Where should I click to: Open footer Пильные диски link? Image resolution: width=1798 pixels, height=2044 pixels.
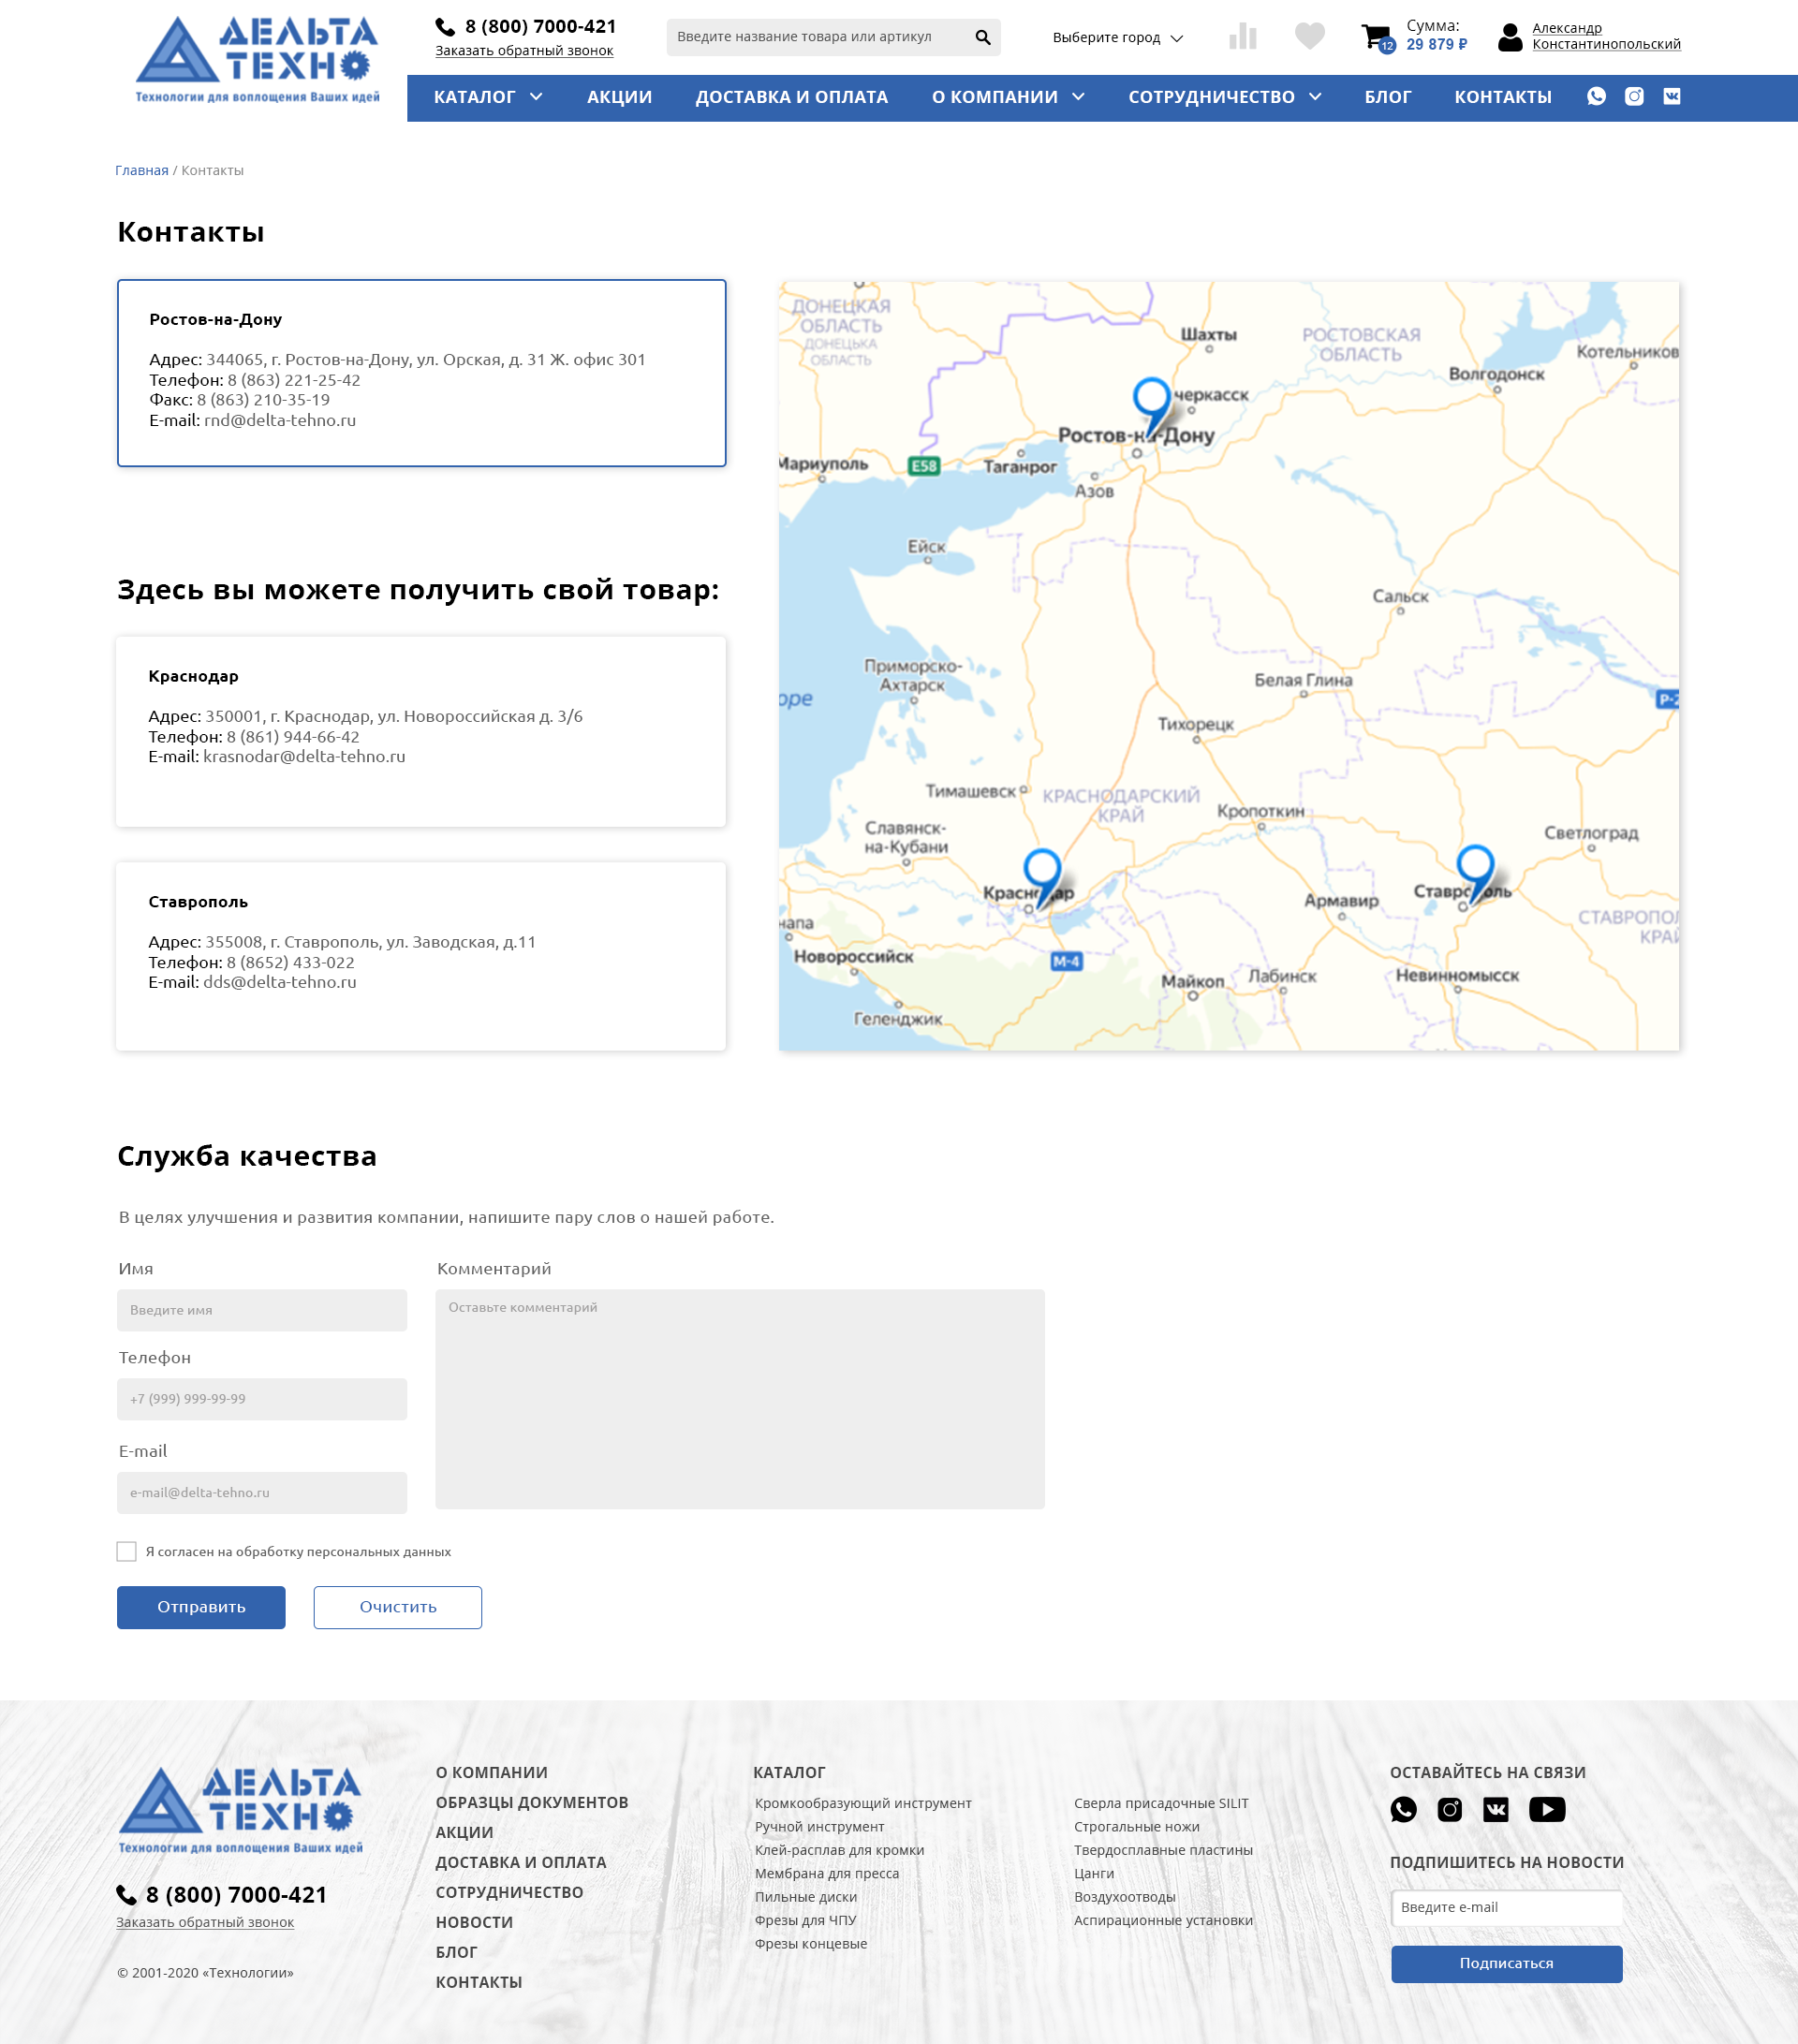806,1897
